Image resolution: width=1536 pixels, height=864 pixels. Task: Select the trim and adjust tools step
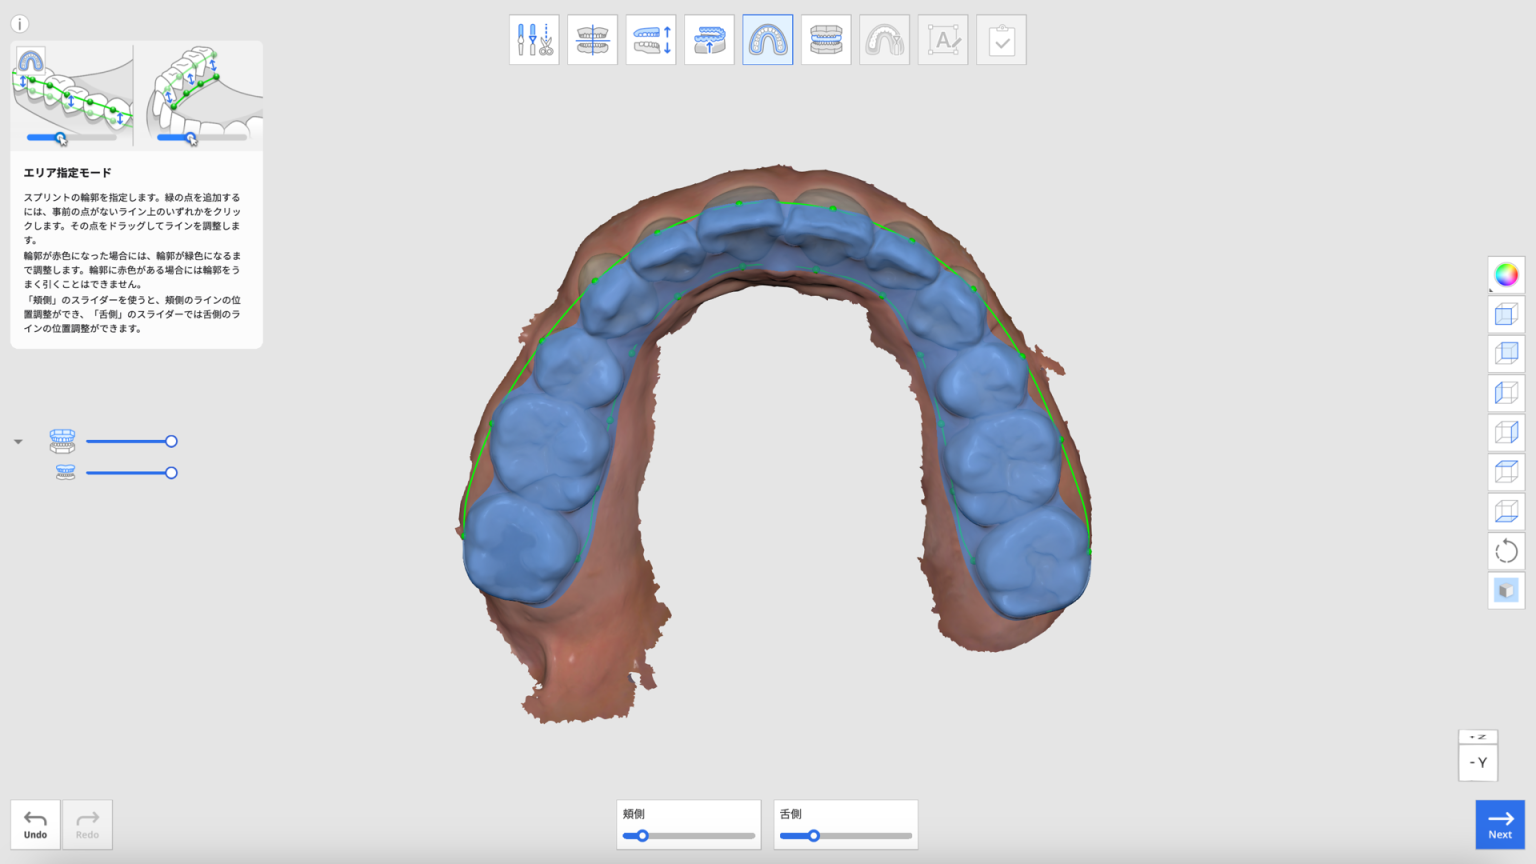[534, 39]
